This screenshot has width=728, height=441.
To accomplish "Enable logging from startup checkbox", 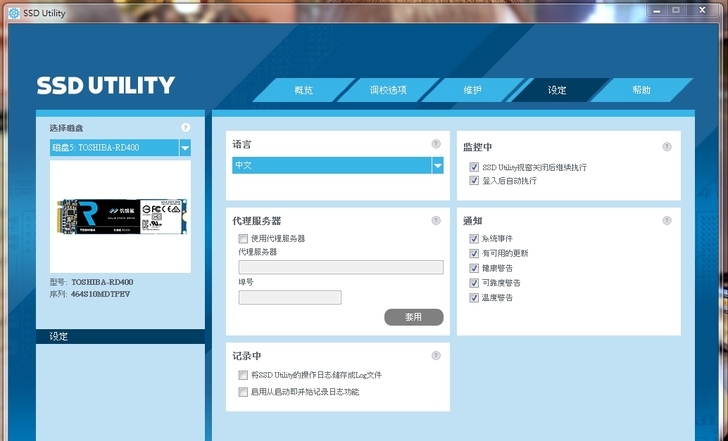I will pyautogui.click(x=243, y=392).
